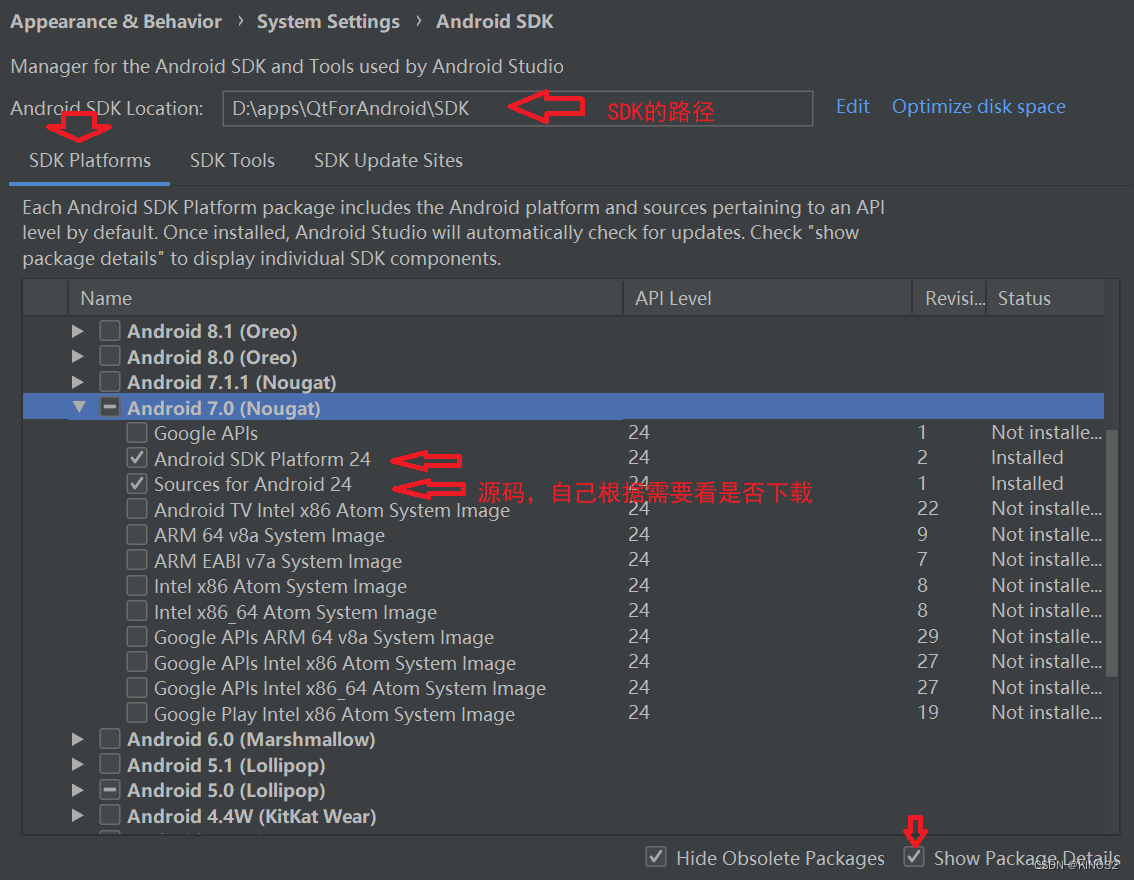1134x880 pixels.
Task: Select the Android SDK Platform 24 row text
Action: pyautogui.click(x=262, y=459)
